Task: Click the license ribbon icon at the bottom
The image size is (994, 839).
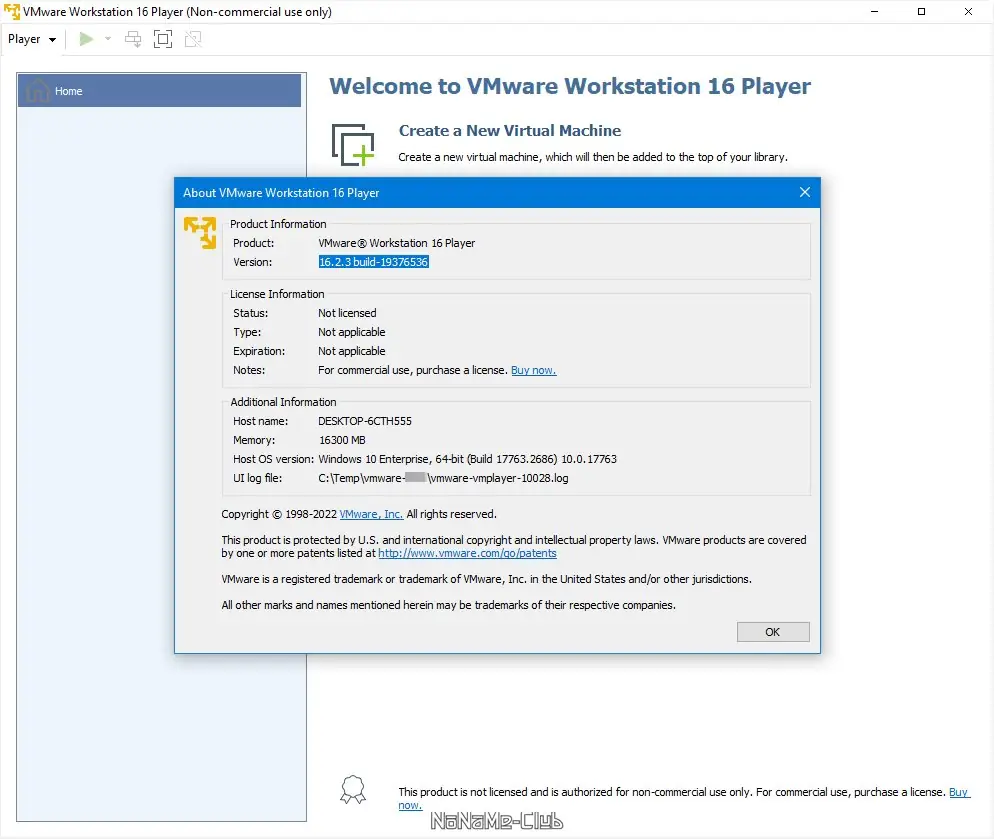Action: tap(353, 790)
